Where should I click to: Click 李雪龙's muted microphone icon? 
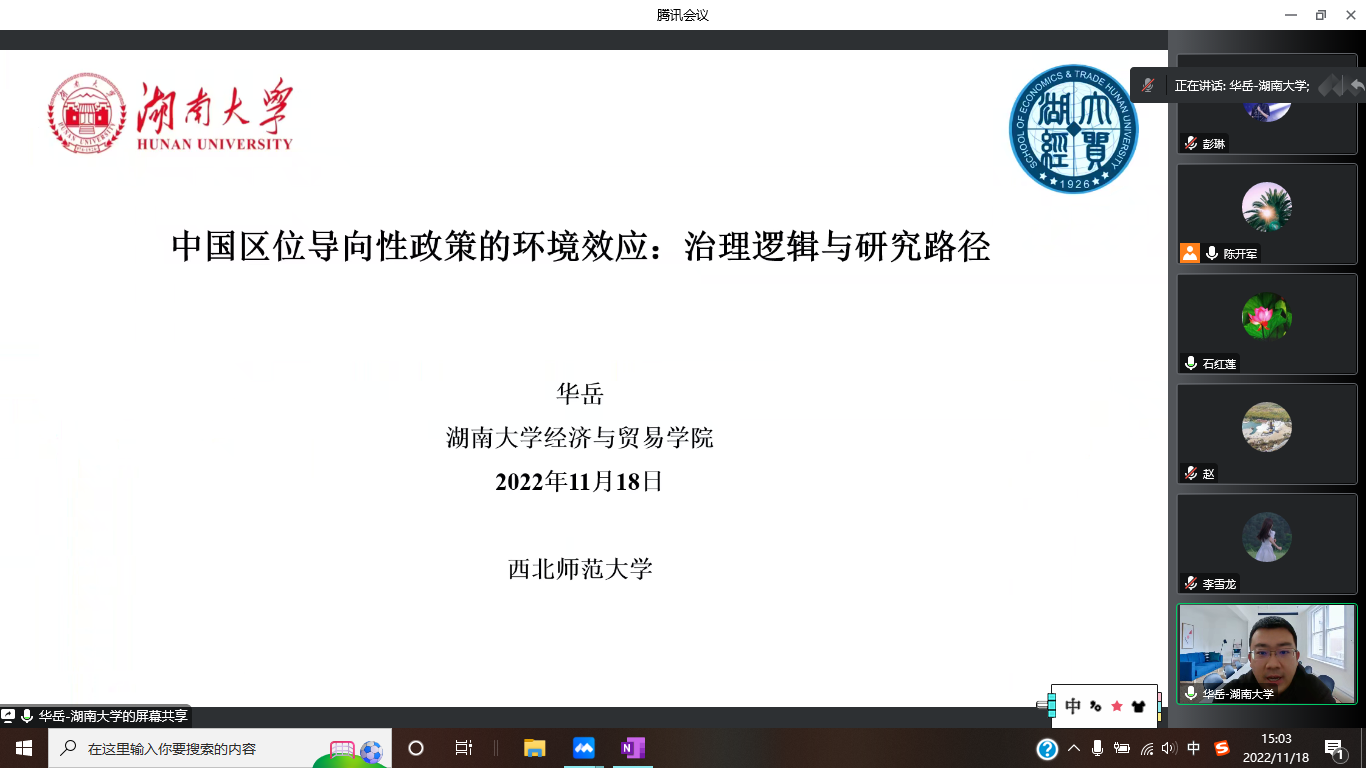click(x=1190, y=583)
